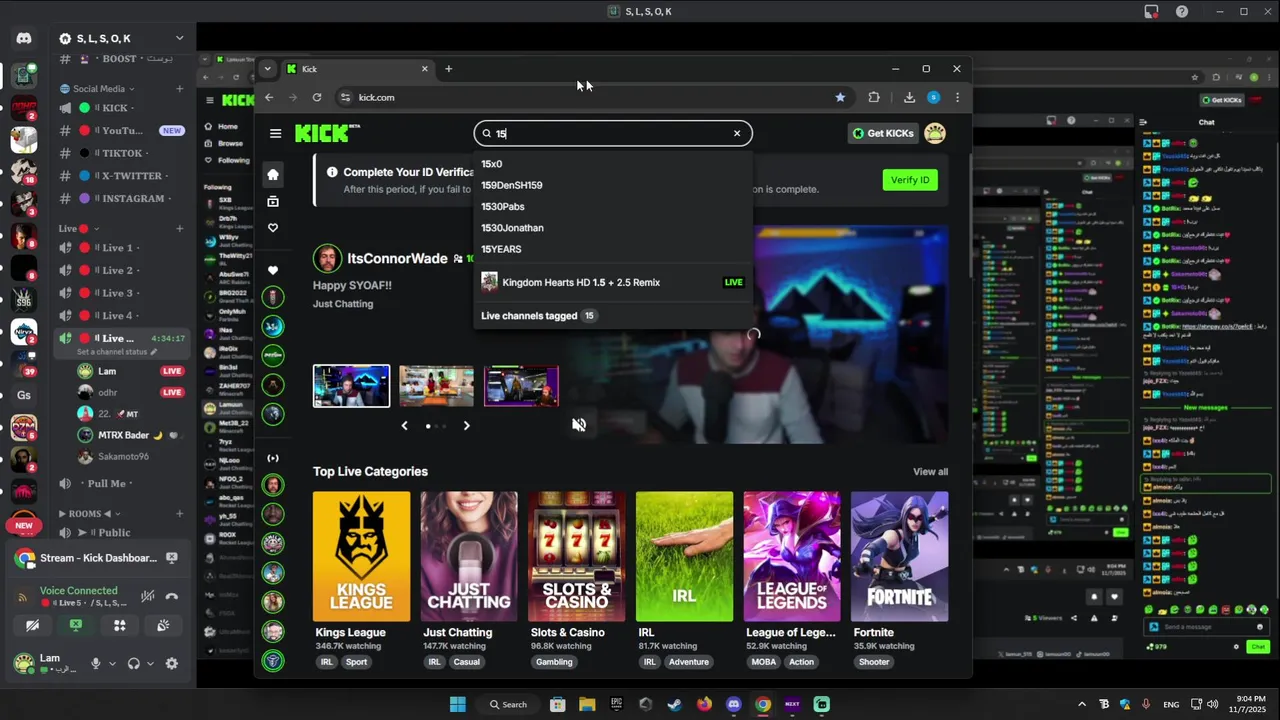
Task: Click View all categories link
Action: tap(930, 472)
